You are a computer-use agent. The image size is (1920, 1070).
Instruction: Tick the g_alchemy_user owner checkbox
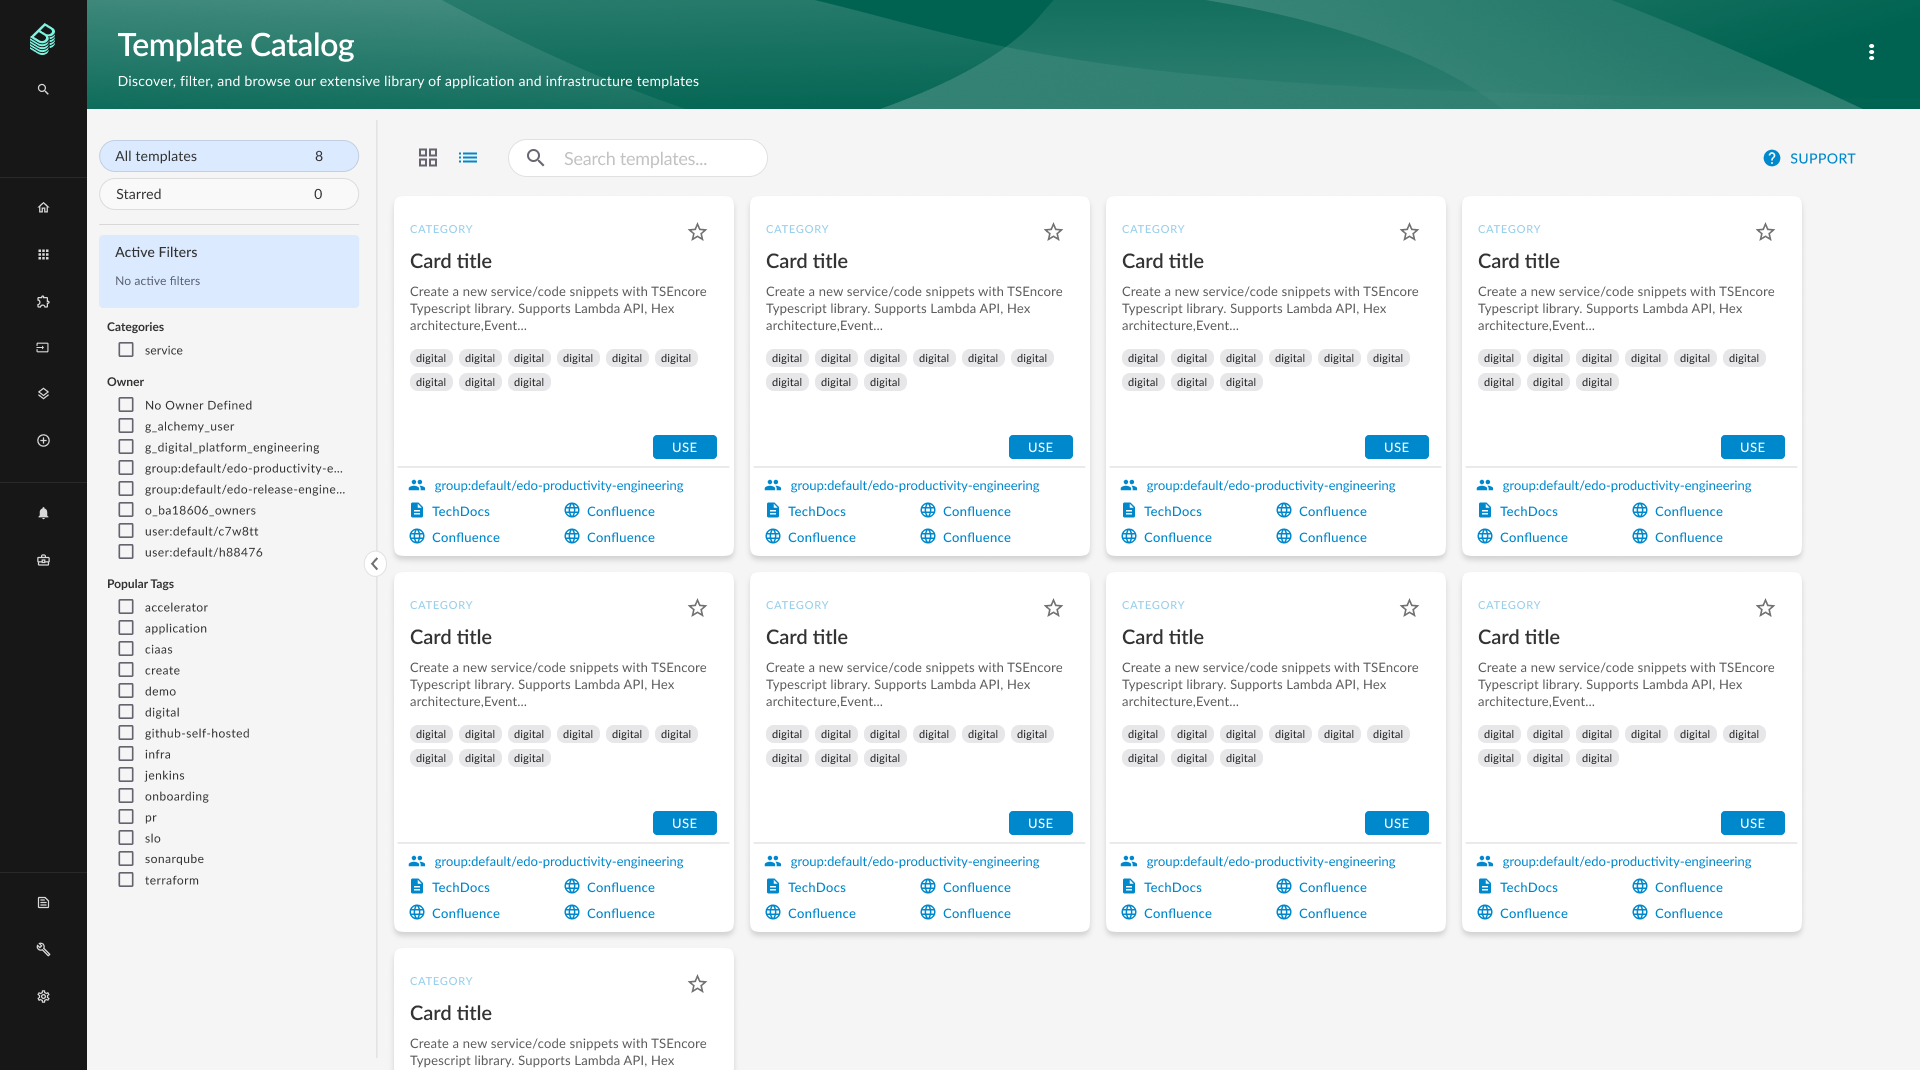click(126, 426)
